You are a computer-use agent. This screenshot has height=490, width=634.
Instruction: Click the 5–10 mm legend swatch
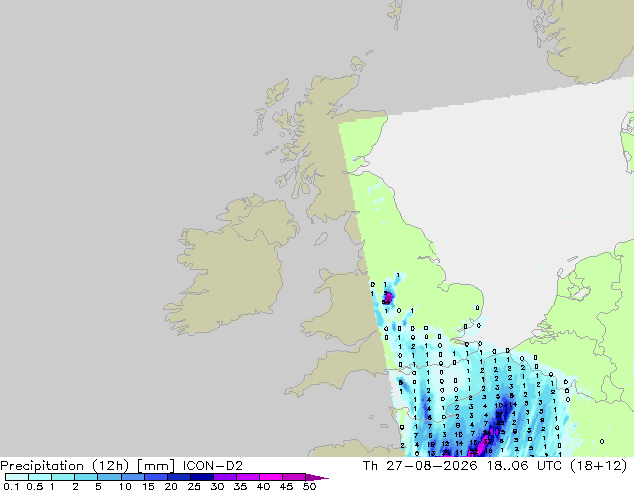[x=109, y=477]
